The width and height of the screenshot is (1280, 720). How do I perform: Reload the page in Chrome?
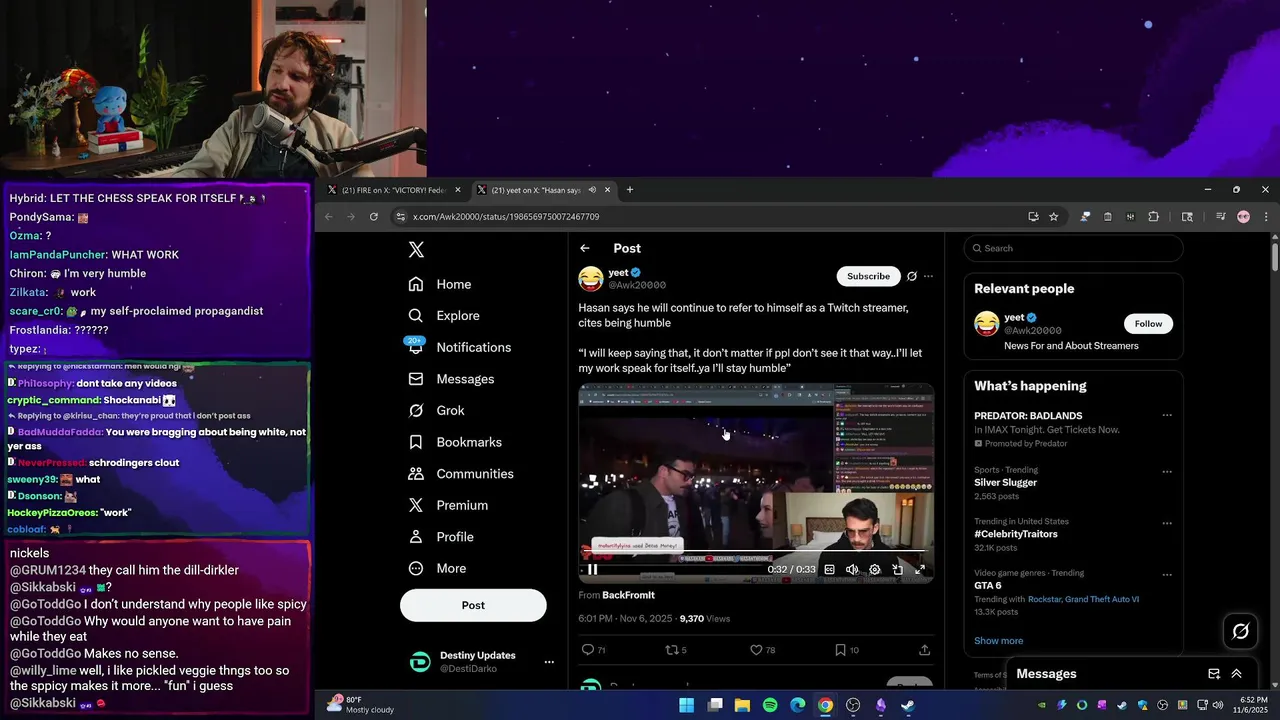click(x=374, y=216)
